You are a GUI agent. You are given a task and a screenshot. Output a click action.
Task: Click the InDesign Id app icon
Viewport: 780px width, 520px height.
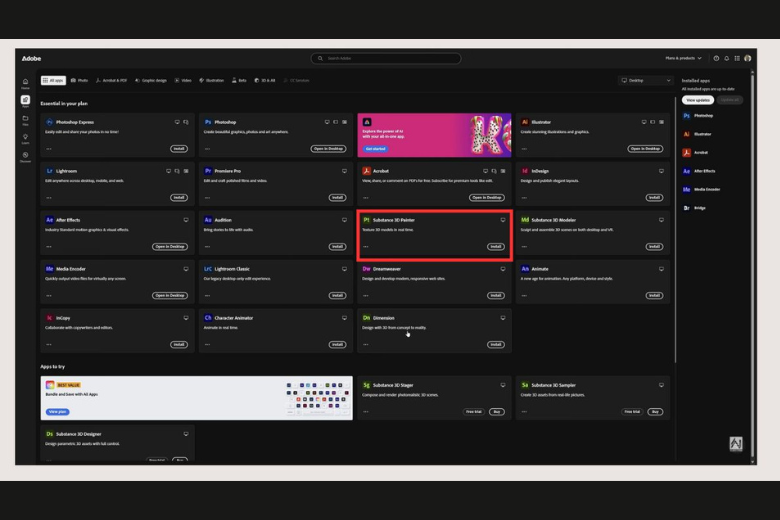click(x=525, y=171)
